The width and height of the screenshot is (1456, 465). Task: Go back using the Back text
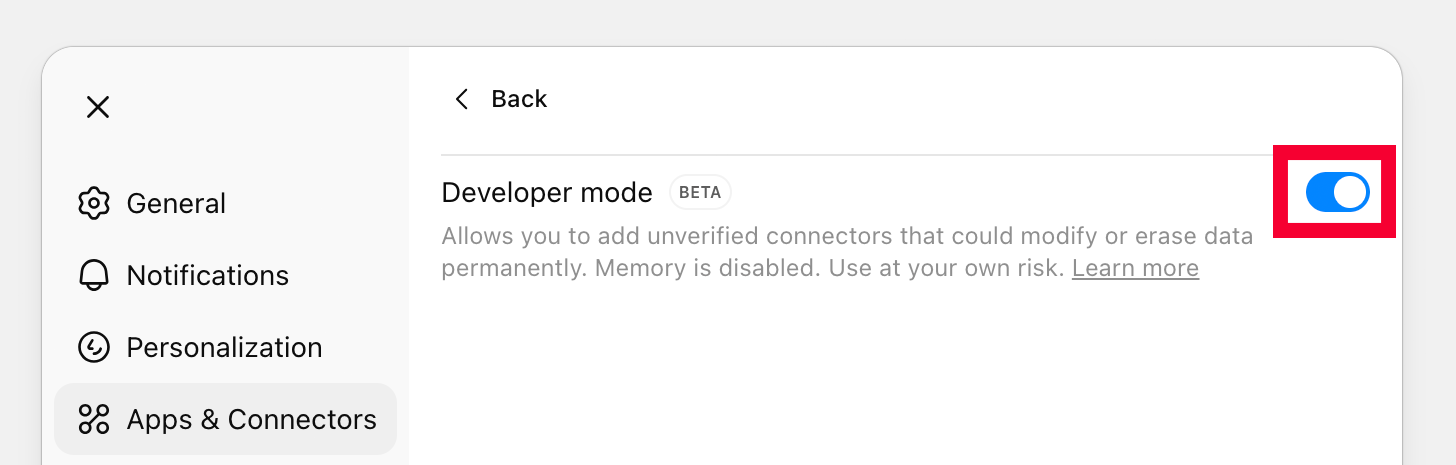[x=519, y=99]
